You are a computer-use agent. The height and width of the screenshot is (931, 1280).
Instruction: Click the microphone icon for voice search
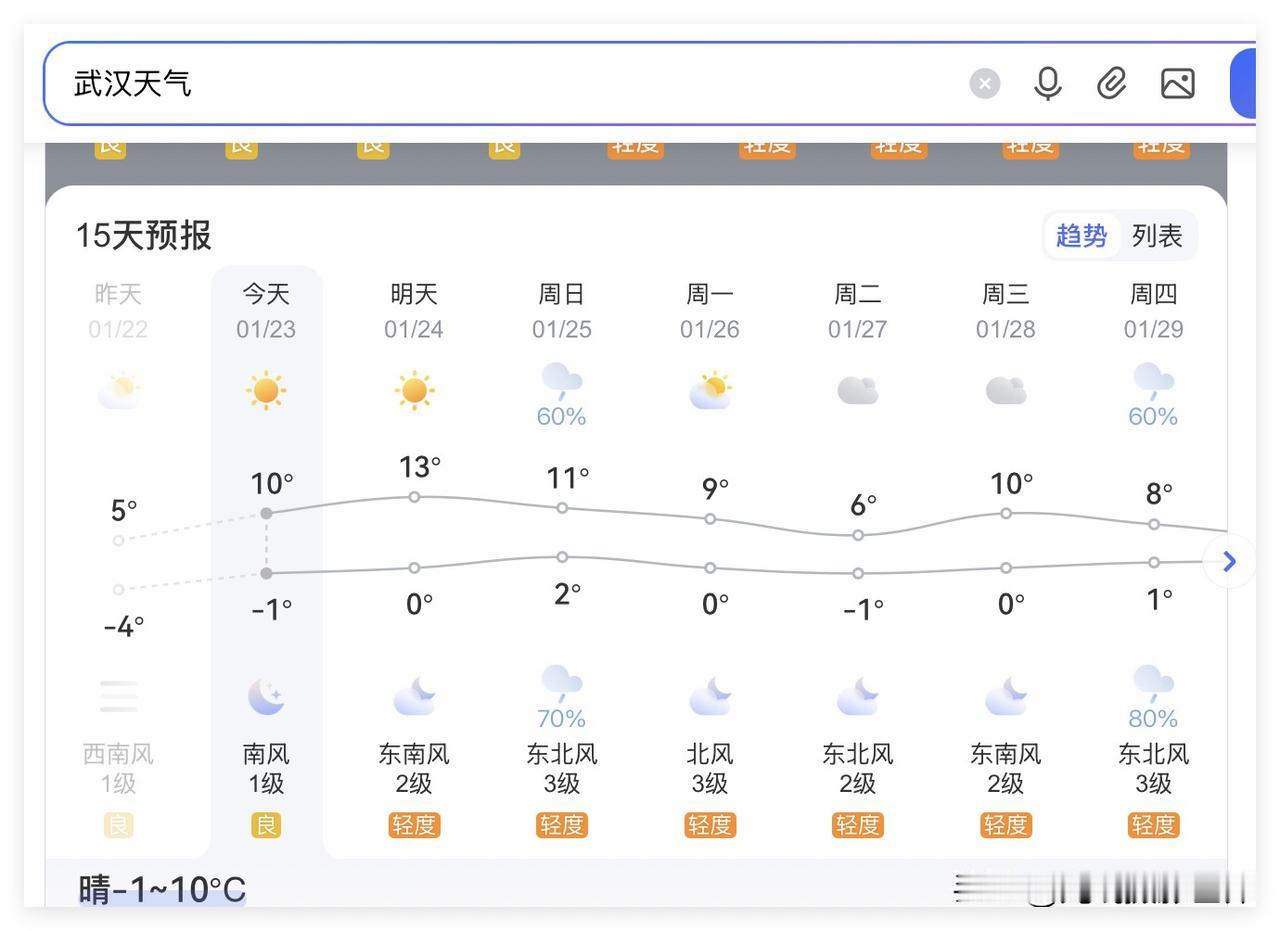click(1047, 84)
